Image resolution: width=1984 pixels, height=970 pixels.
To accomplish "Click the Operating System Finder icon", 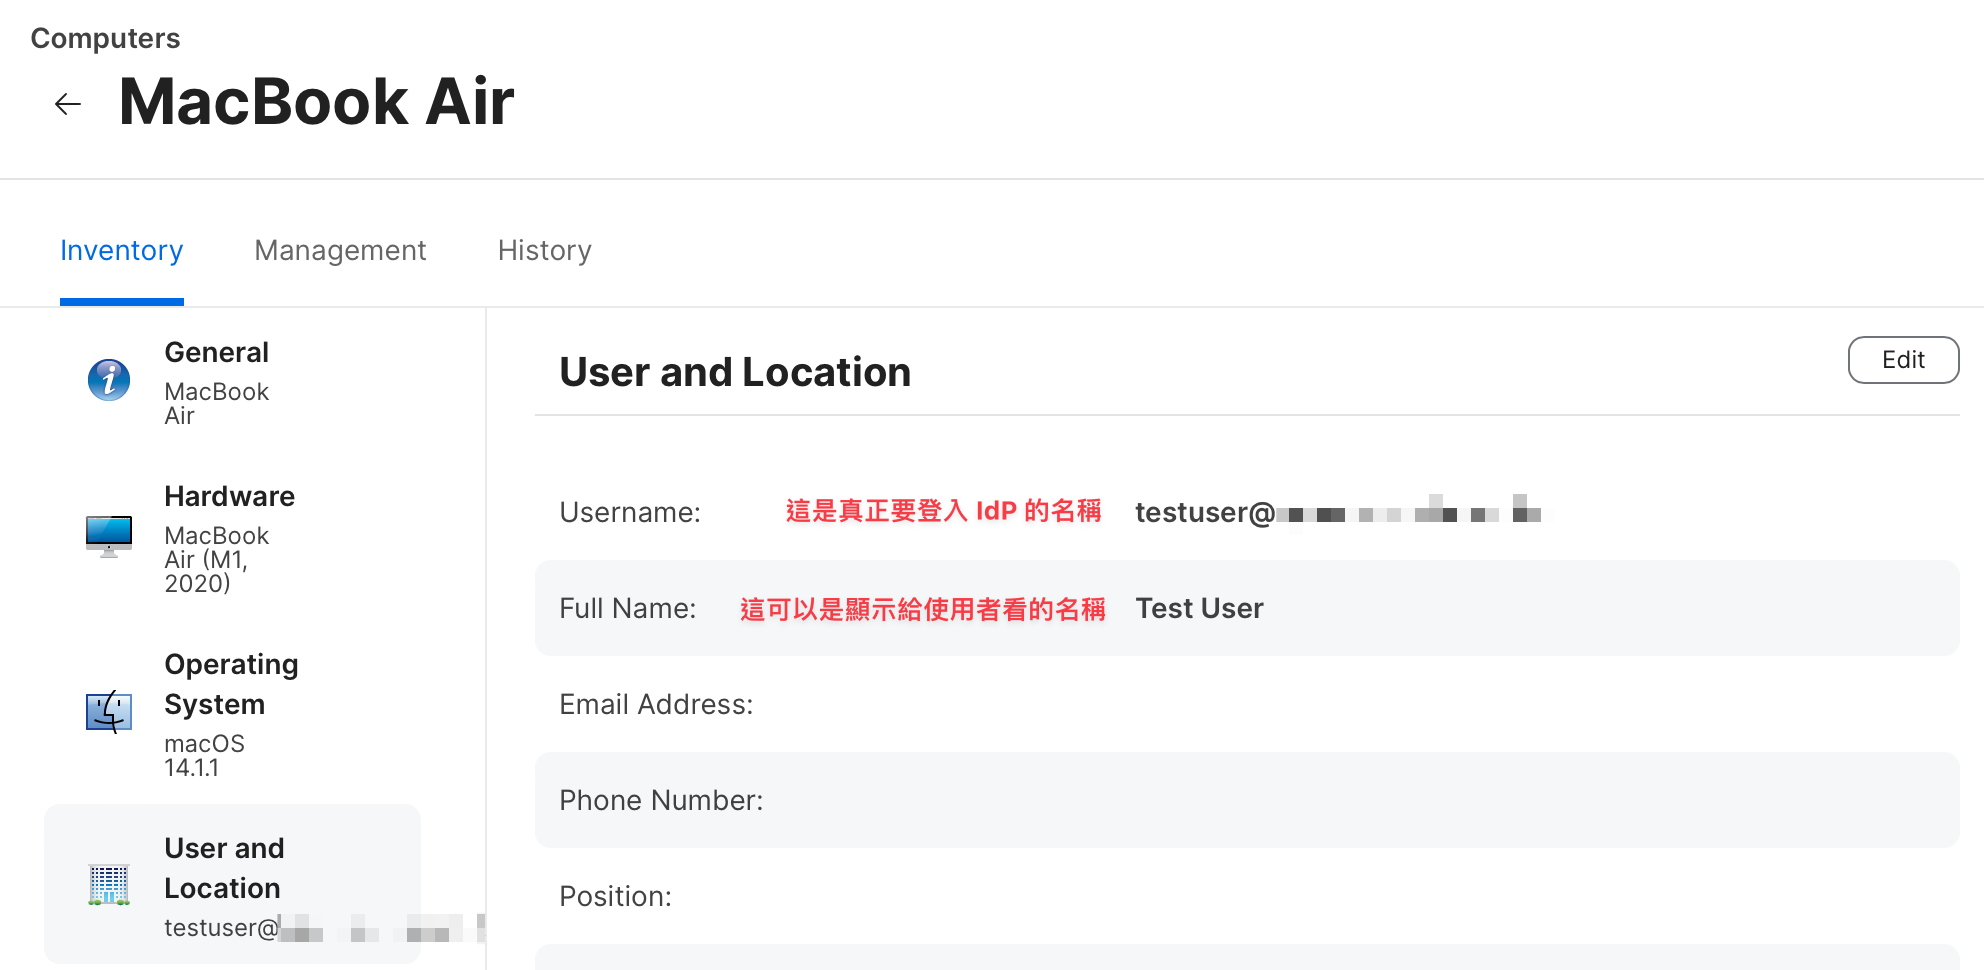I will click(109, 712).
